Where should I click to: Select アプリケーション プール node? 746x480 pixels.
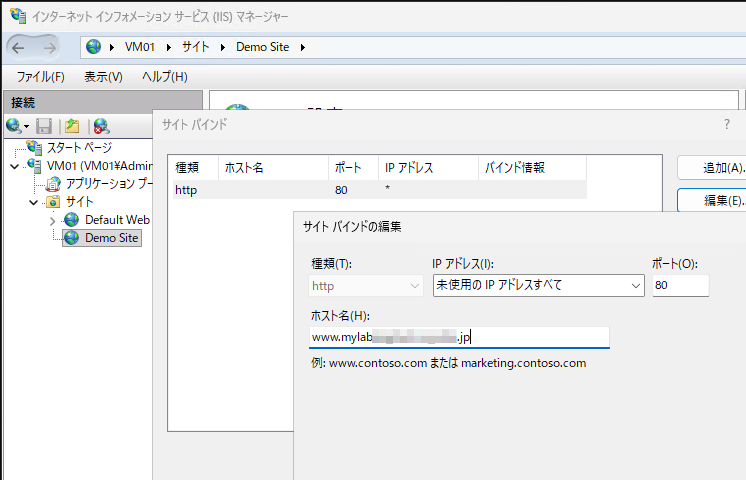[109, 184]
